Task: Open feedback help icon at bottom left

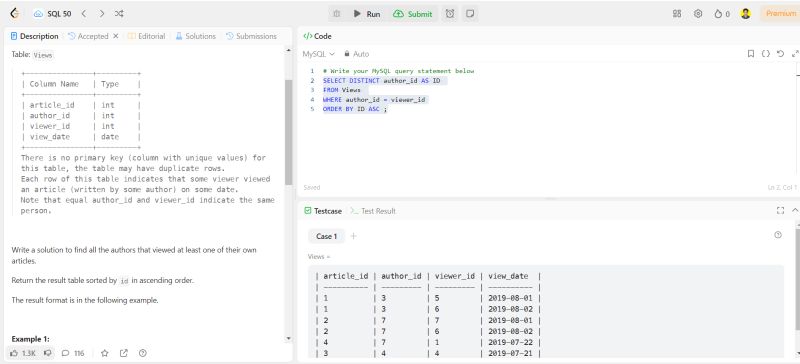Action: pyautogui.click(x=143, y=353)
